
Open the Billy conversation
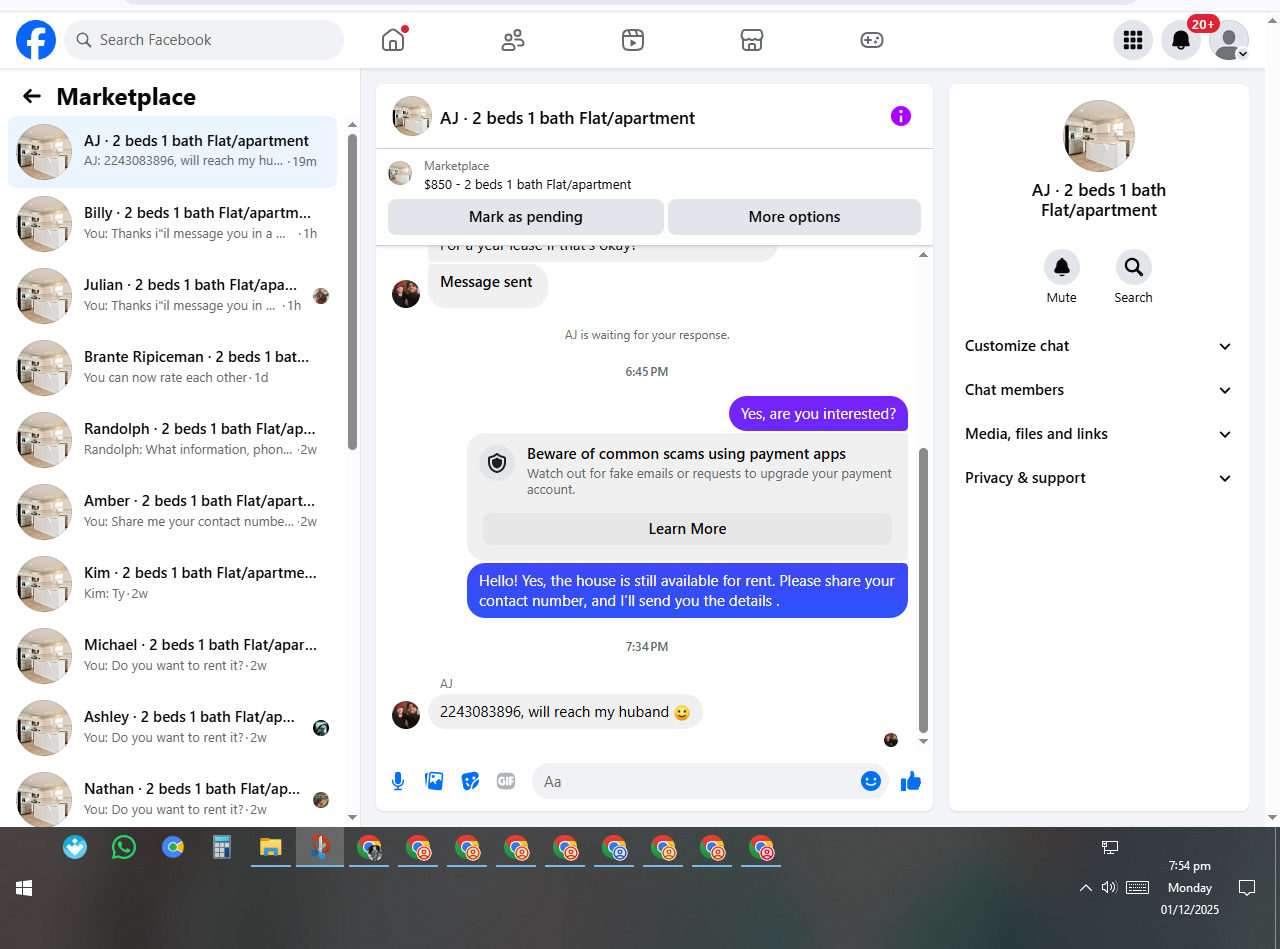click(x=172, y=223)
